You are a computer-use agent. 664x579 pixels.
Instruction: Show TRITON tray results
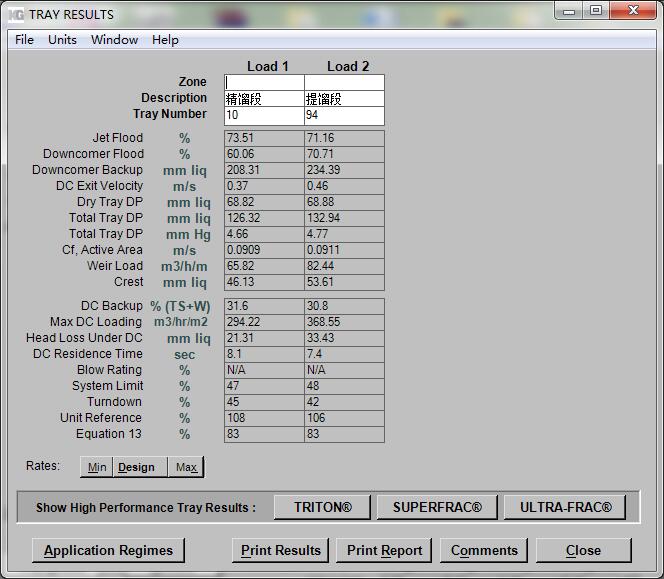point(322,507)
